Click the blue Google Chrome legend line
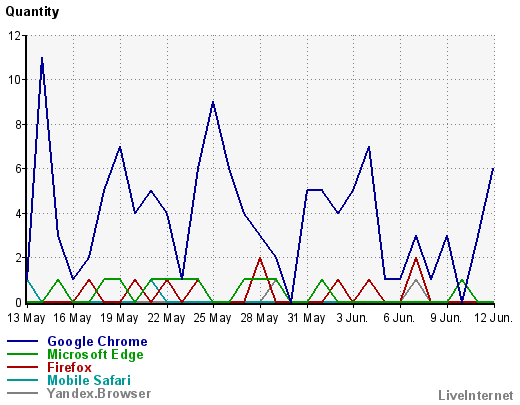Viewport: 520px width, 405px height. pos(22,341)
